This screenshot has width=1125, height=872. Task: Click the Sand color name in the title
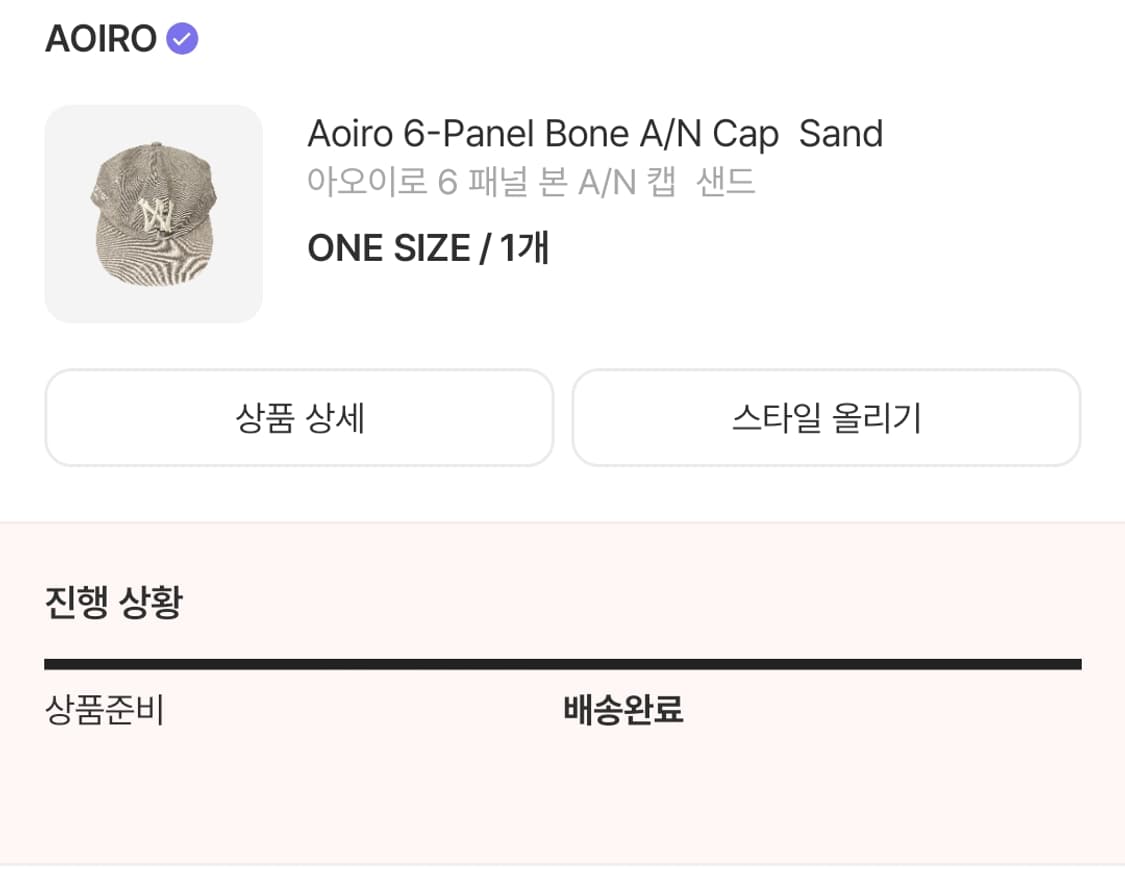845,133
